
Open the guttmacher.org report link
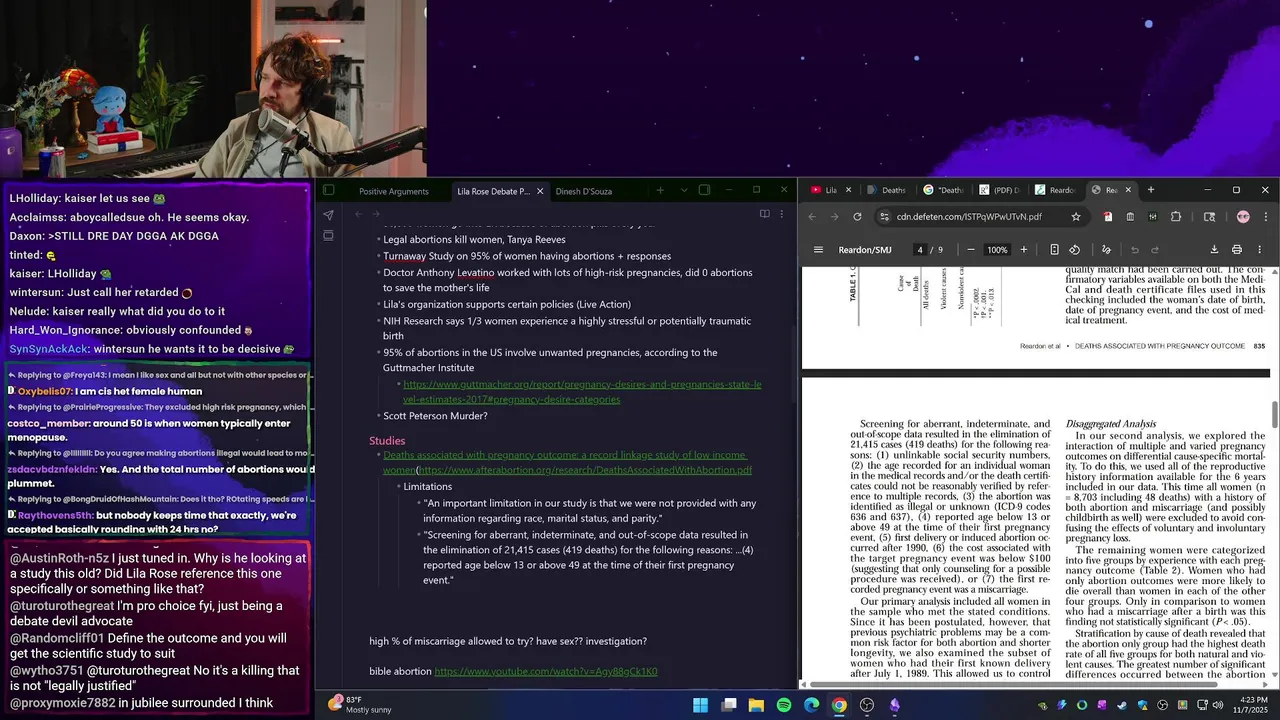click(x=582, y=391)
